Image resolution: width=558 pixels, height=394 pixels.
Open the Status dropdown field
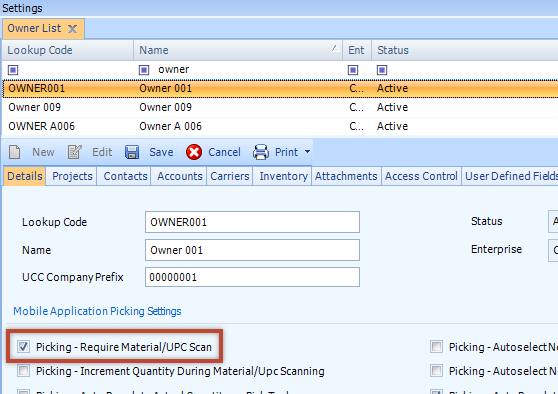pos(553,221)
